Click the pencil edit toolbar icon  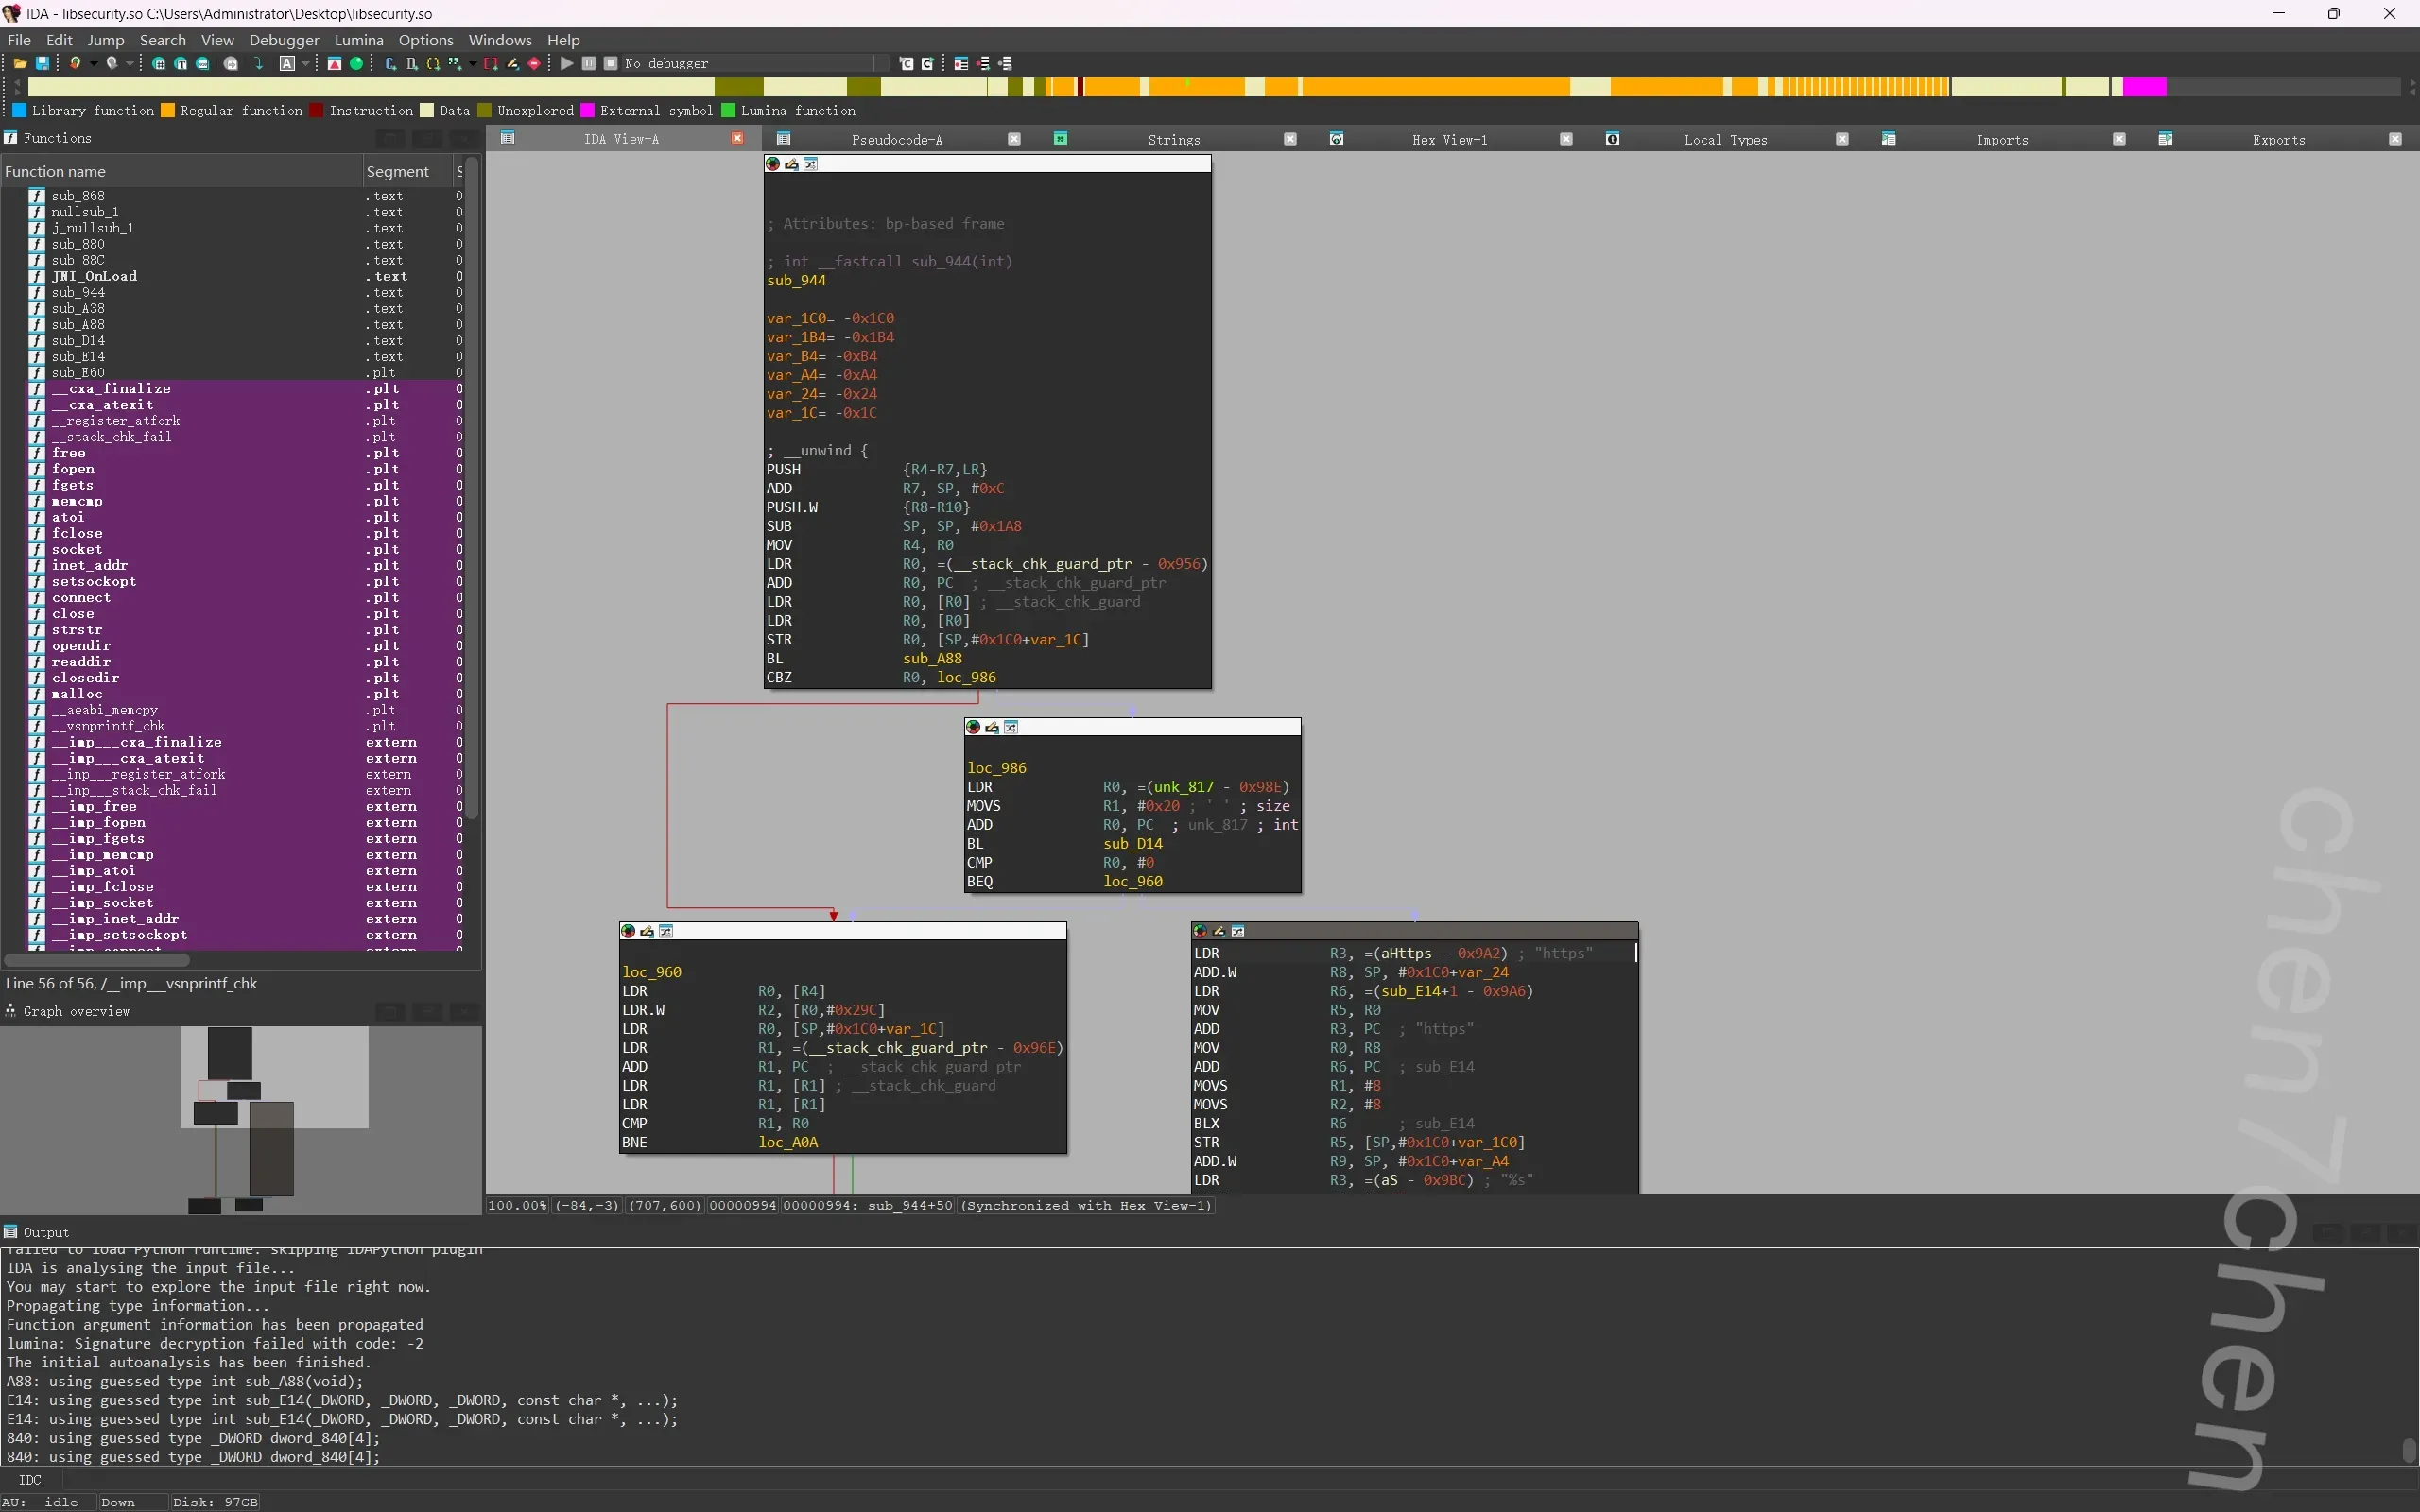513,63
